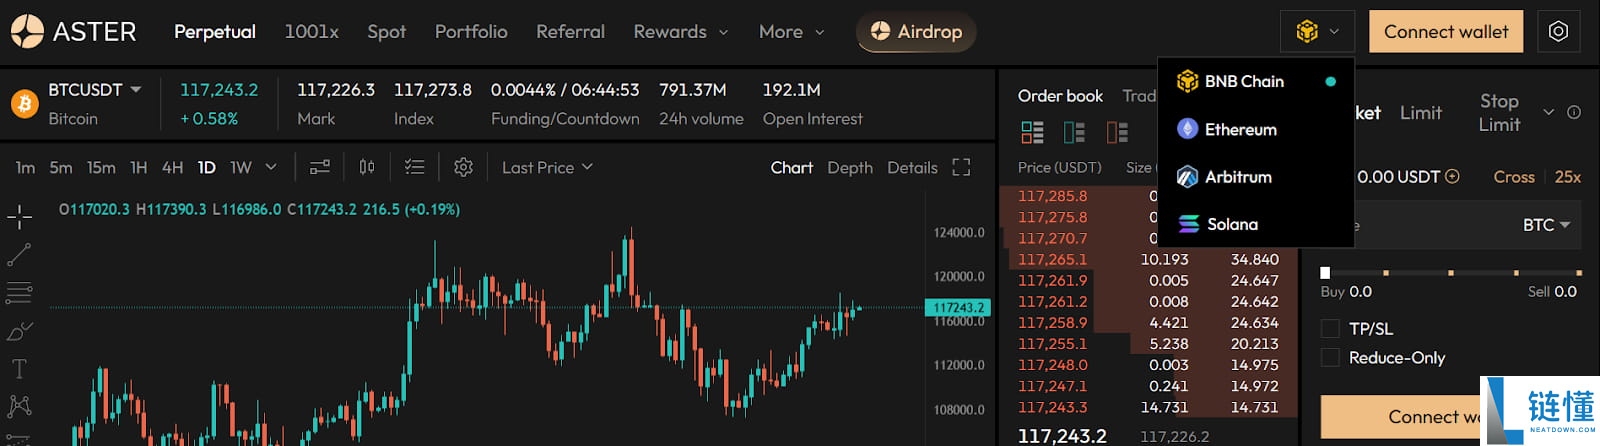Screen dimensions: 1600x446
Task: Toggle chart fullscreen icon
Action: (961, 167)
